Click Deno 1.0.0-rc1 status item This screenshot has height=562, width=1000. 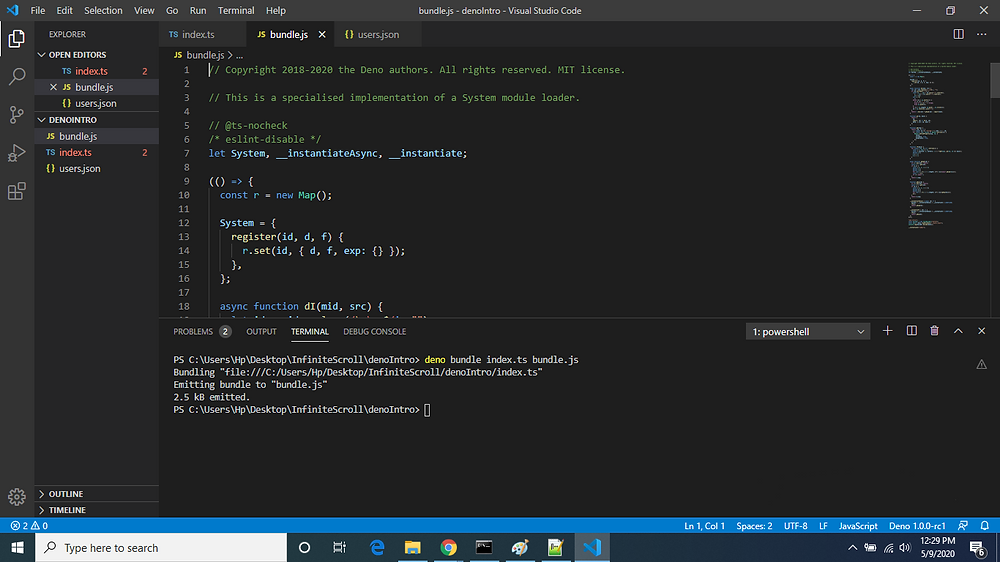[917, 526]
